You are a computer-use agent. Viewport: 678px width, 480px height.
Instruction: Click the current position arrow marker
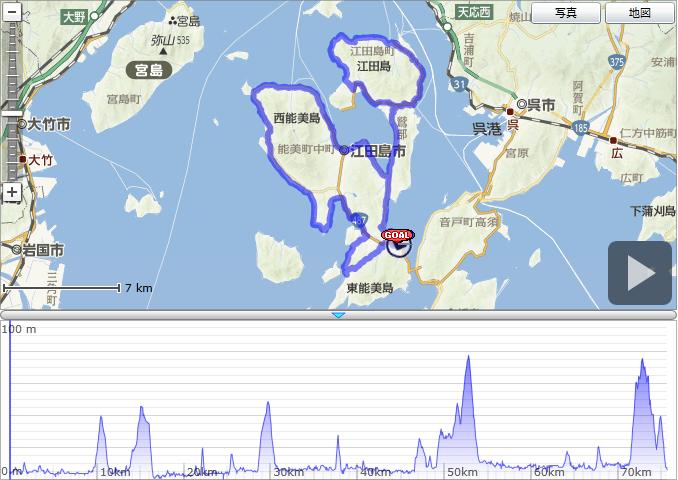coord(398,246)
